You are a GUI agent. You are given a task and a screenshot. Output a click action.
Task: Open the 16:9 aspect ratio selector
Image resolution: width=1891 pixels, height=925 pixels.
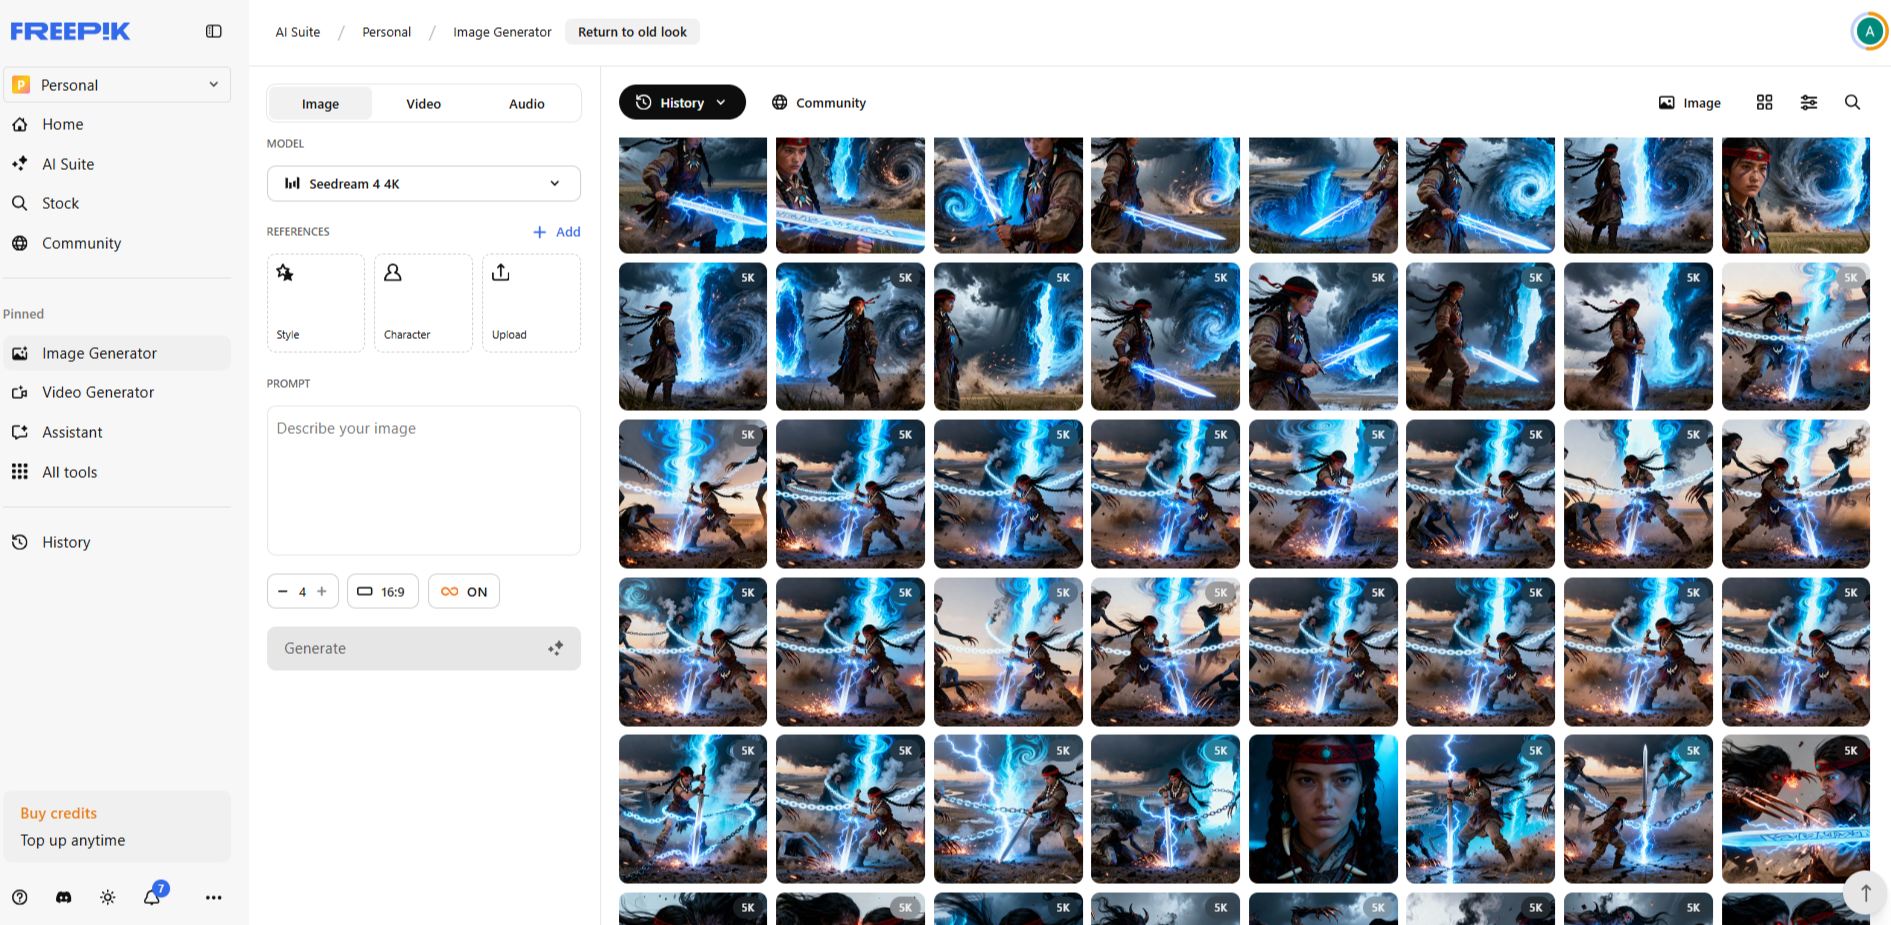coord(382,591)
